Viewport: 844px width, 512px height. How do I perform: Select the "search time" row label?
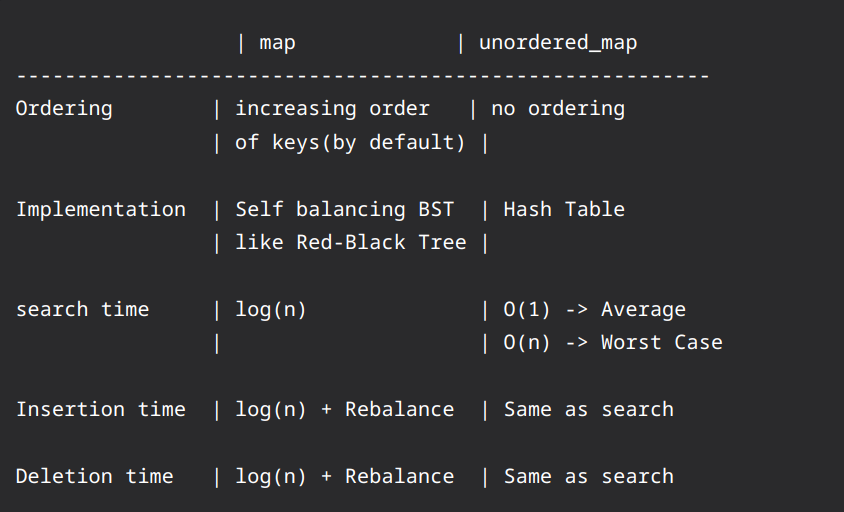[82, 310]
